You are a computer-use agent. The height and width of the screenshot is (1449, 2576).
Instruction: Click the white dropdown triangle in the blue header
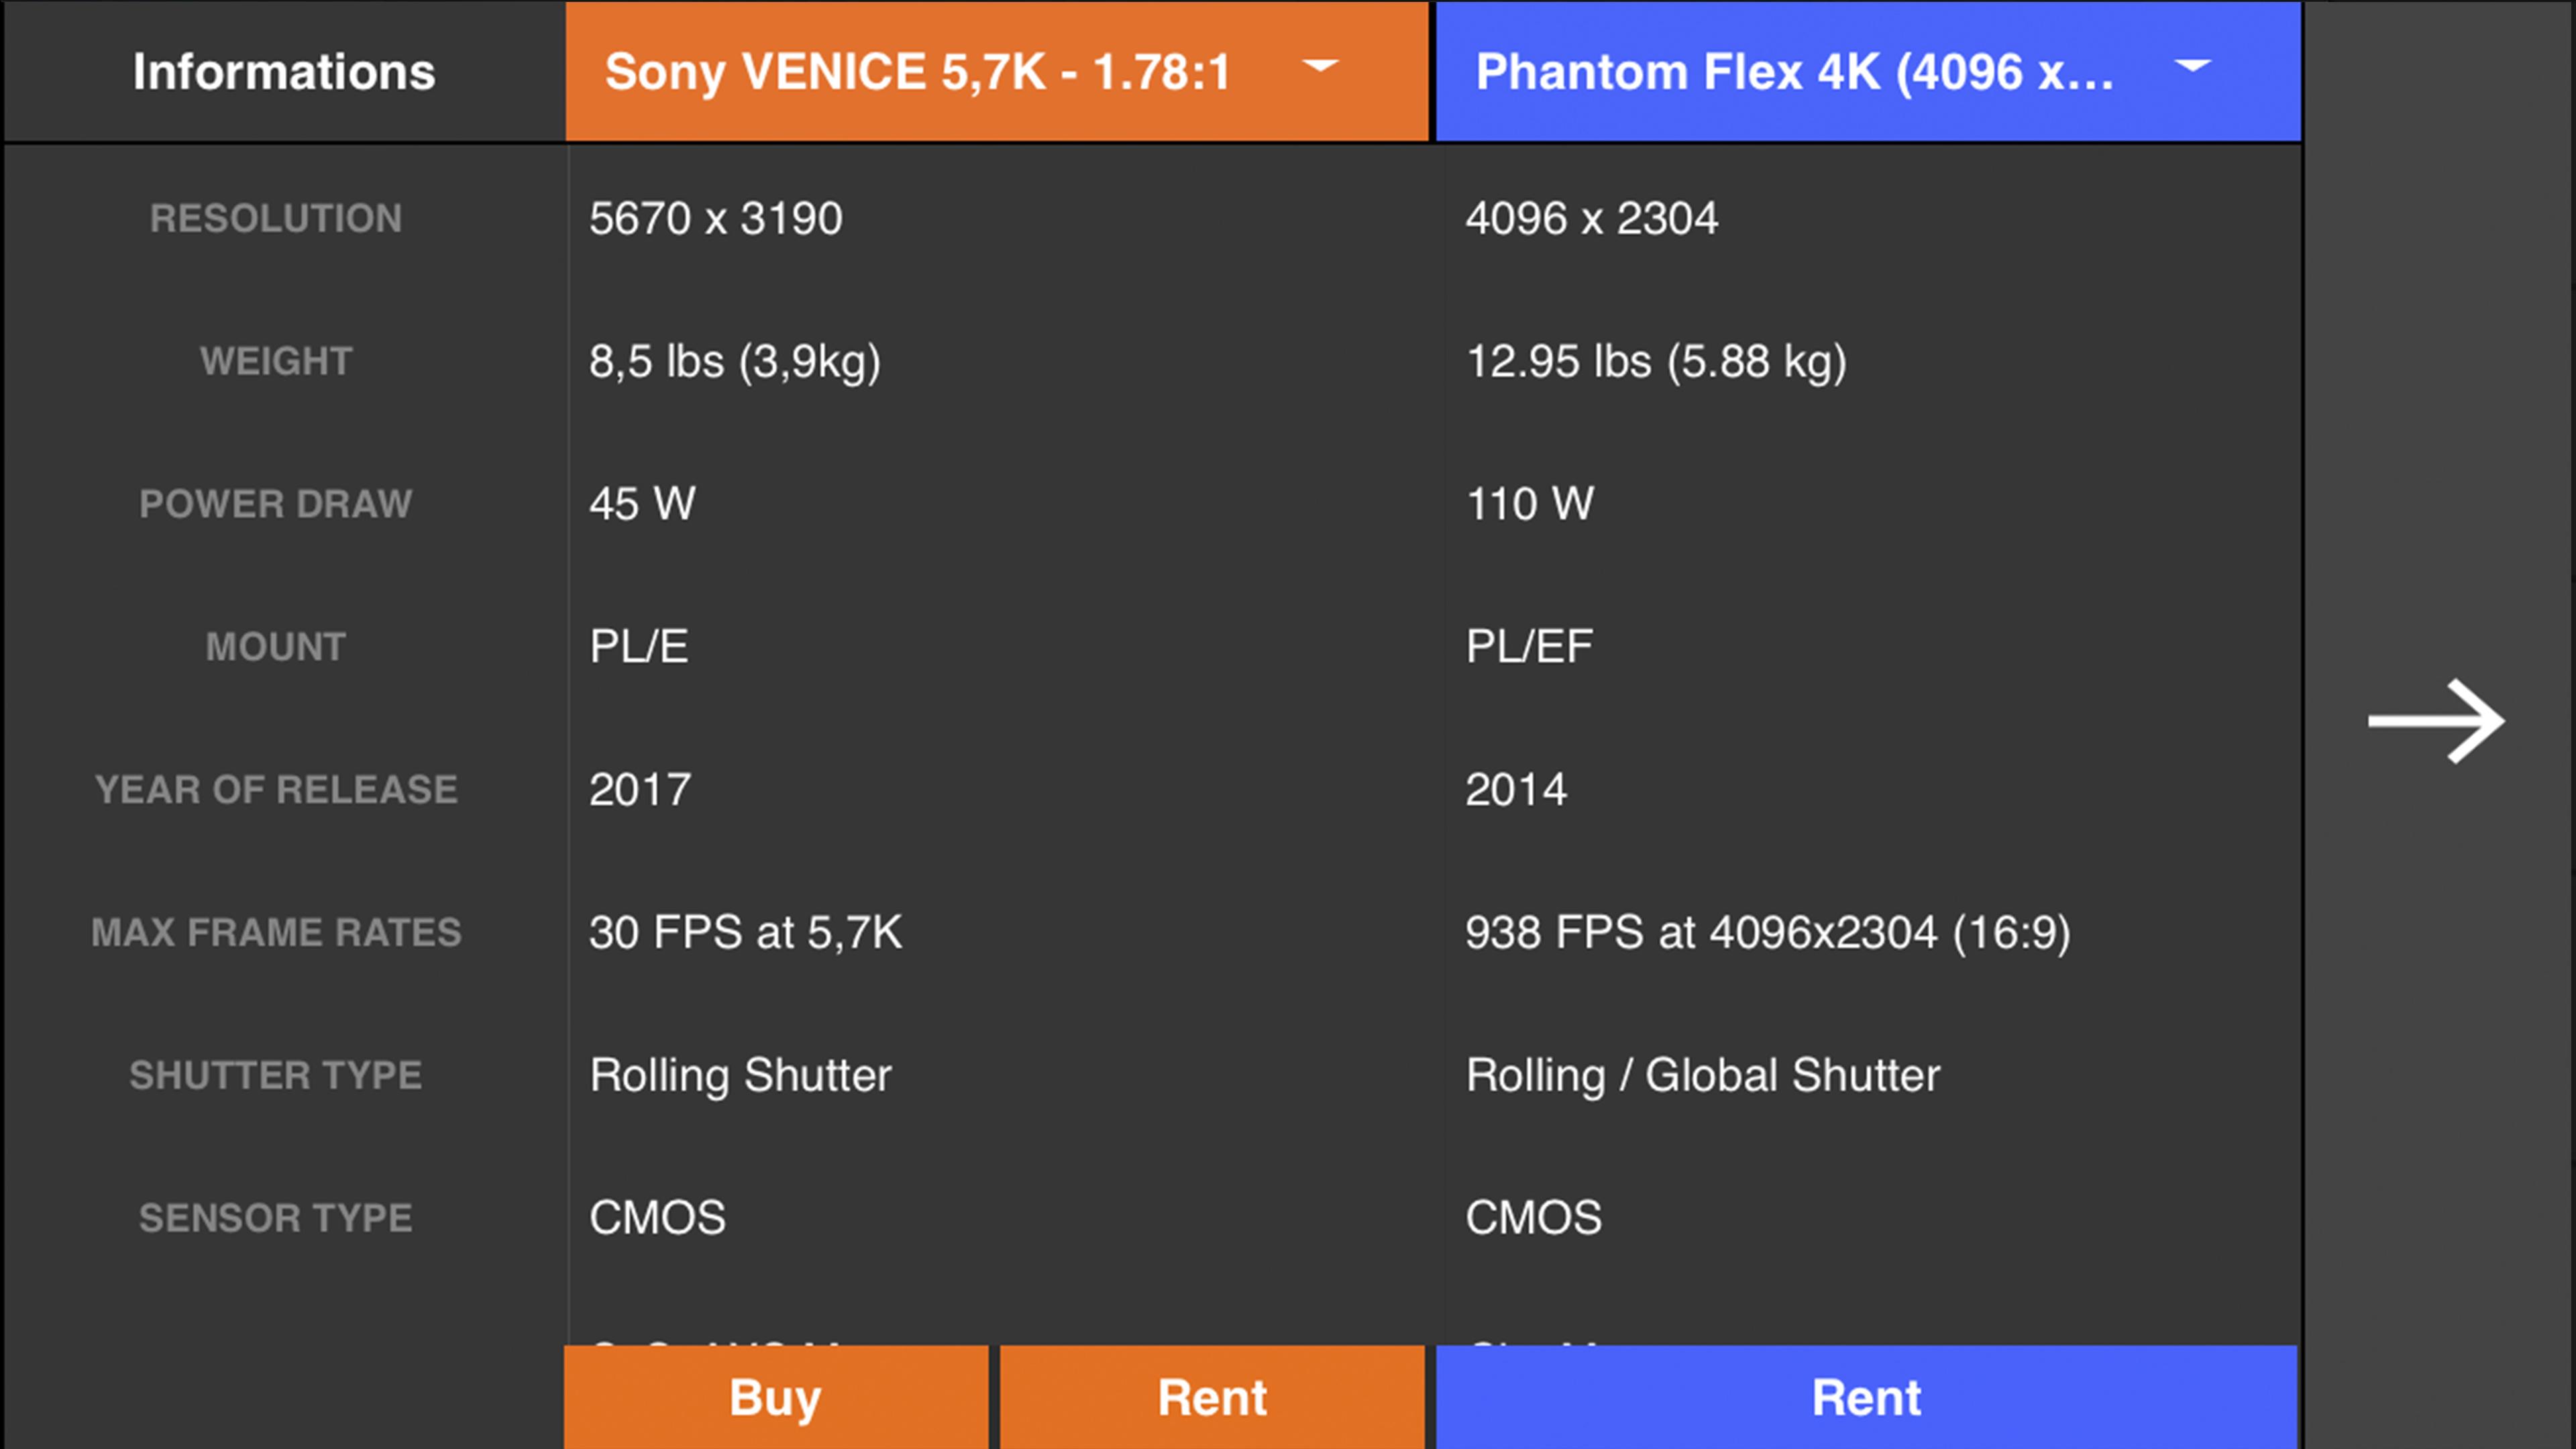(x=2193, y=66)
